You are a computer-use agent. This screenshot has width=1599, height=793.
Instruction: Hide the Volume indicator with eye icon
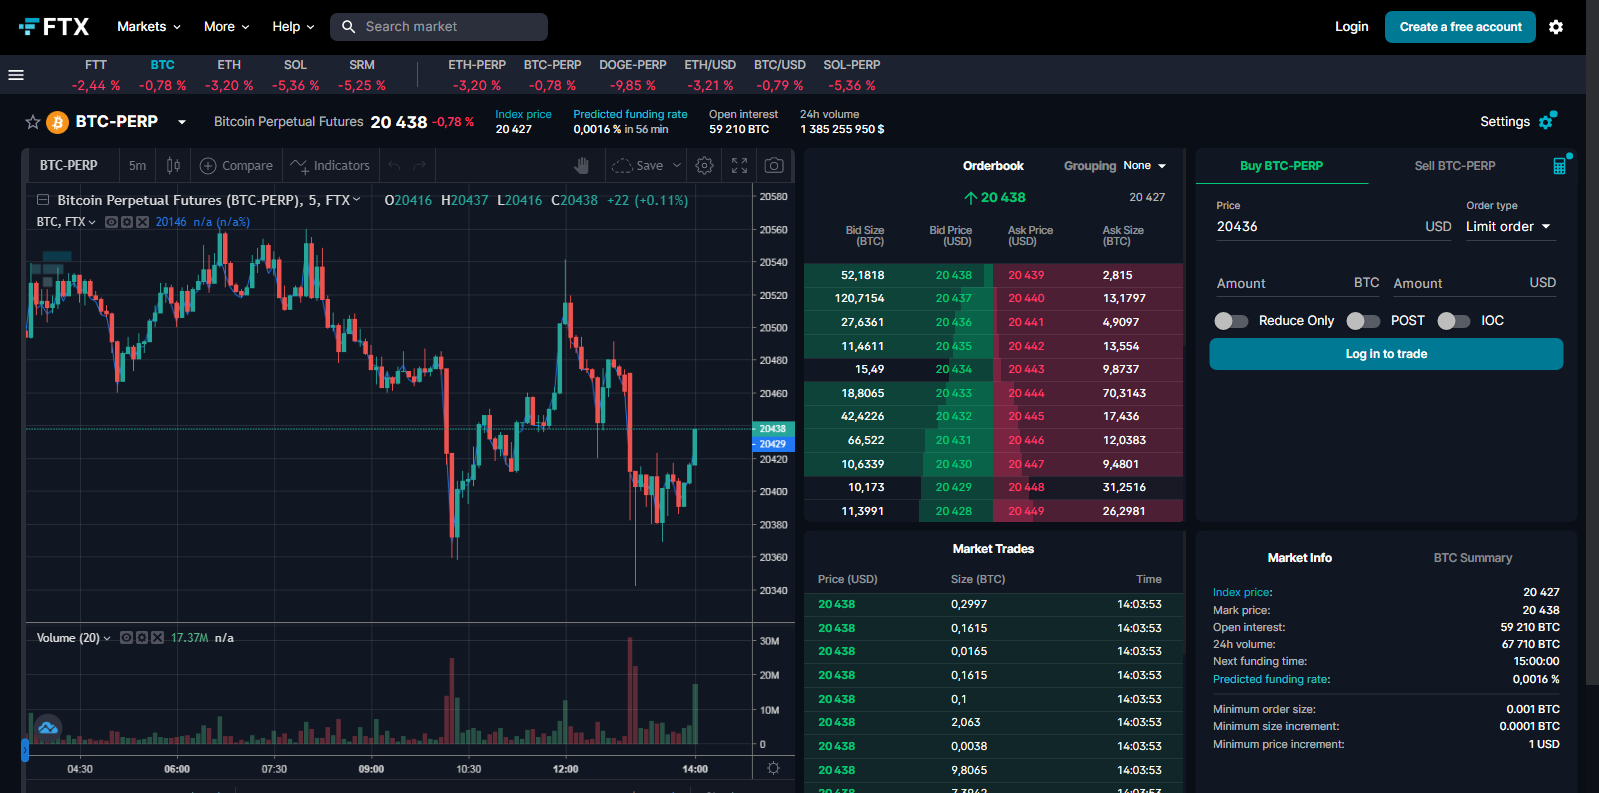click(127, 637)
